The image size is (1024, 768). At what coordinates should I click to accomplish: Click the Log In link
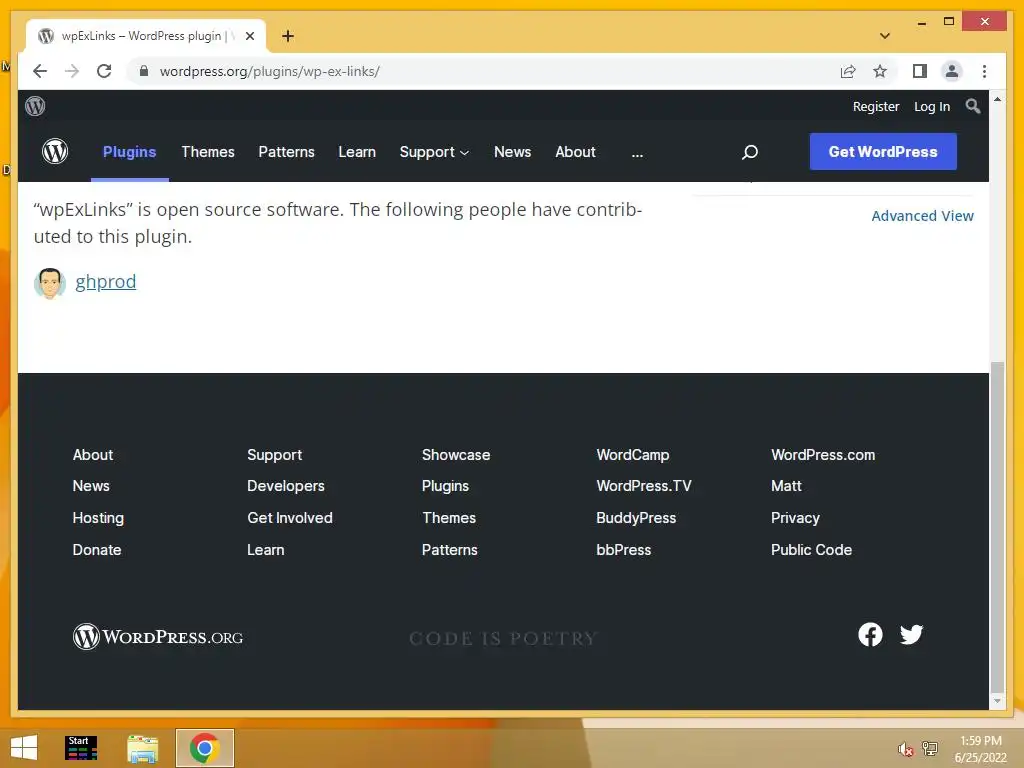pos(932,106)
